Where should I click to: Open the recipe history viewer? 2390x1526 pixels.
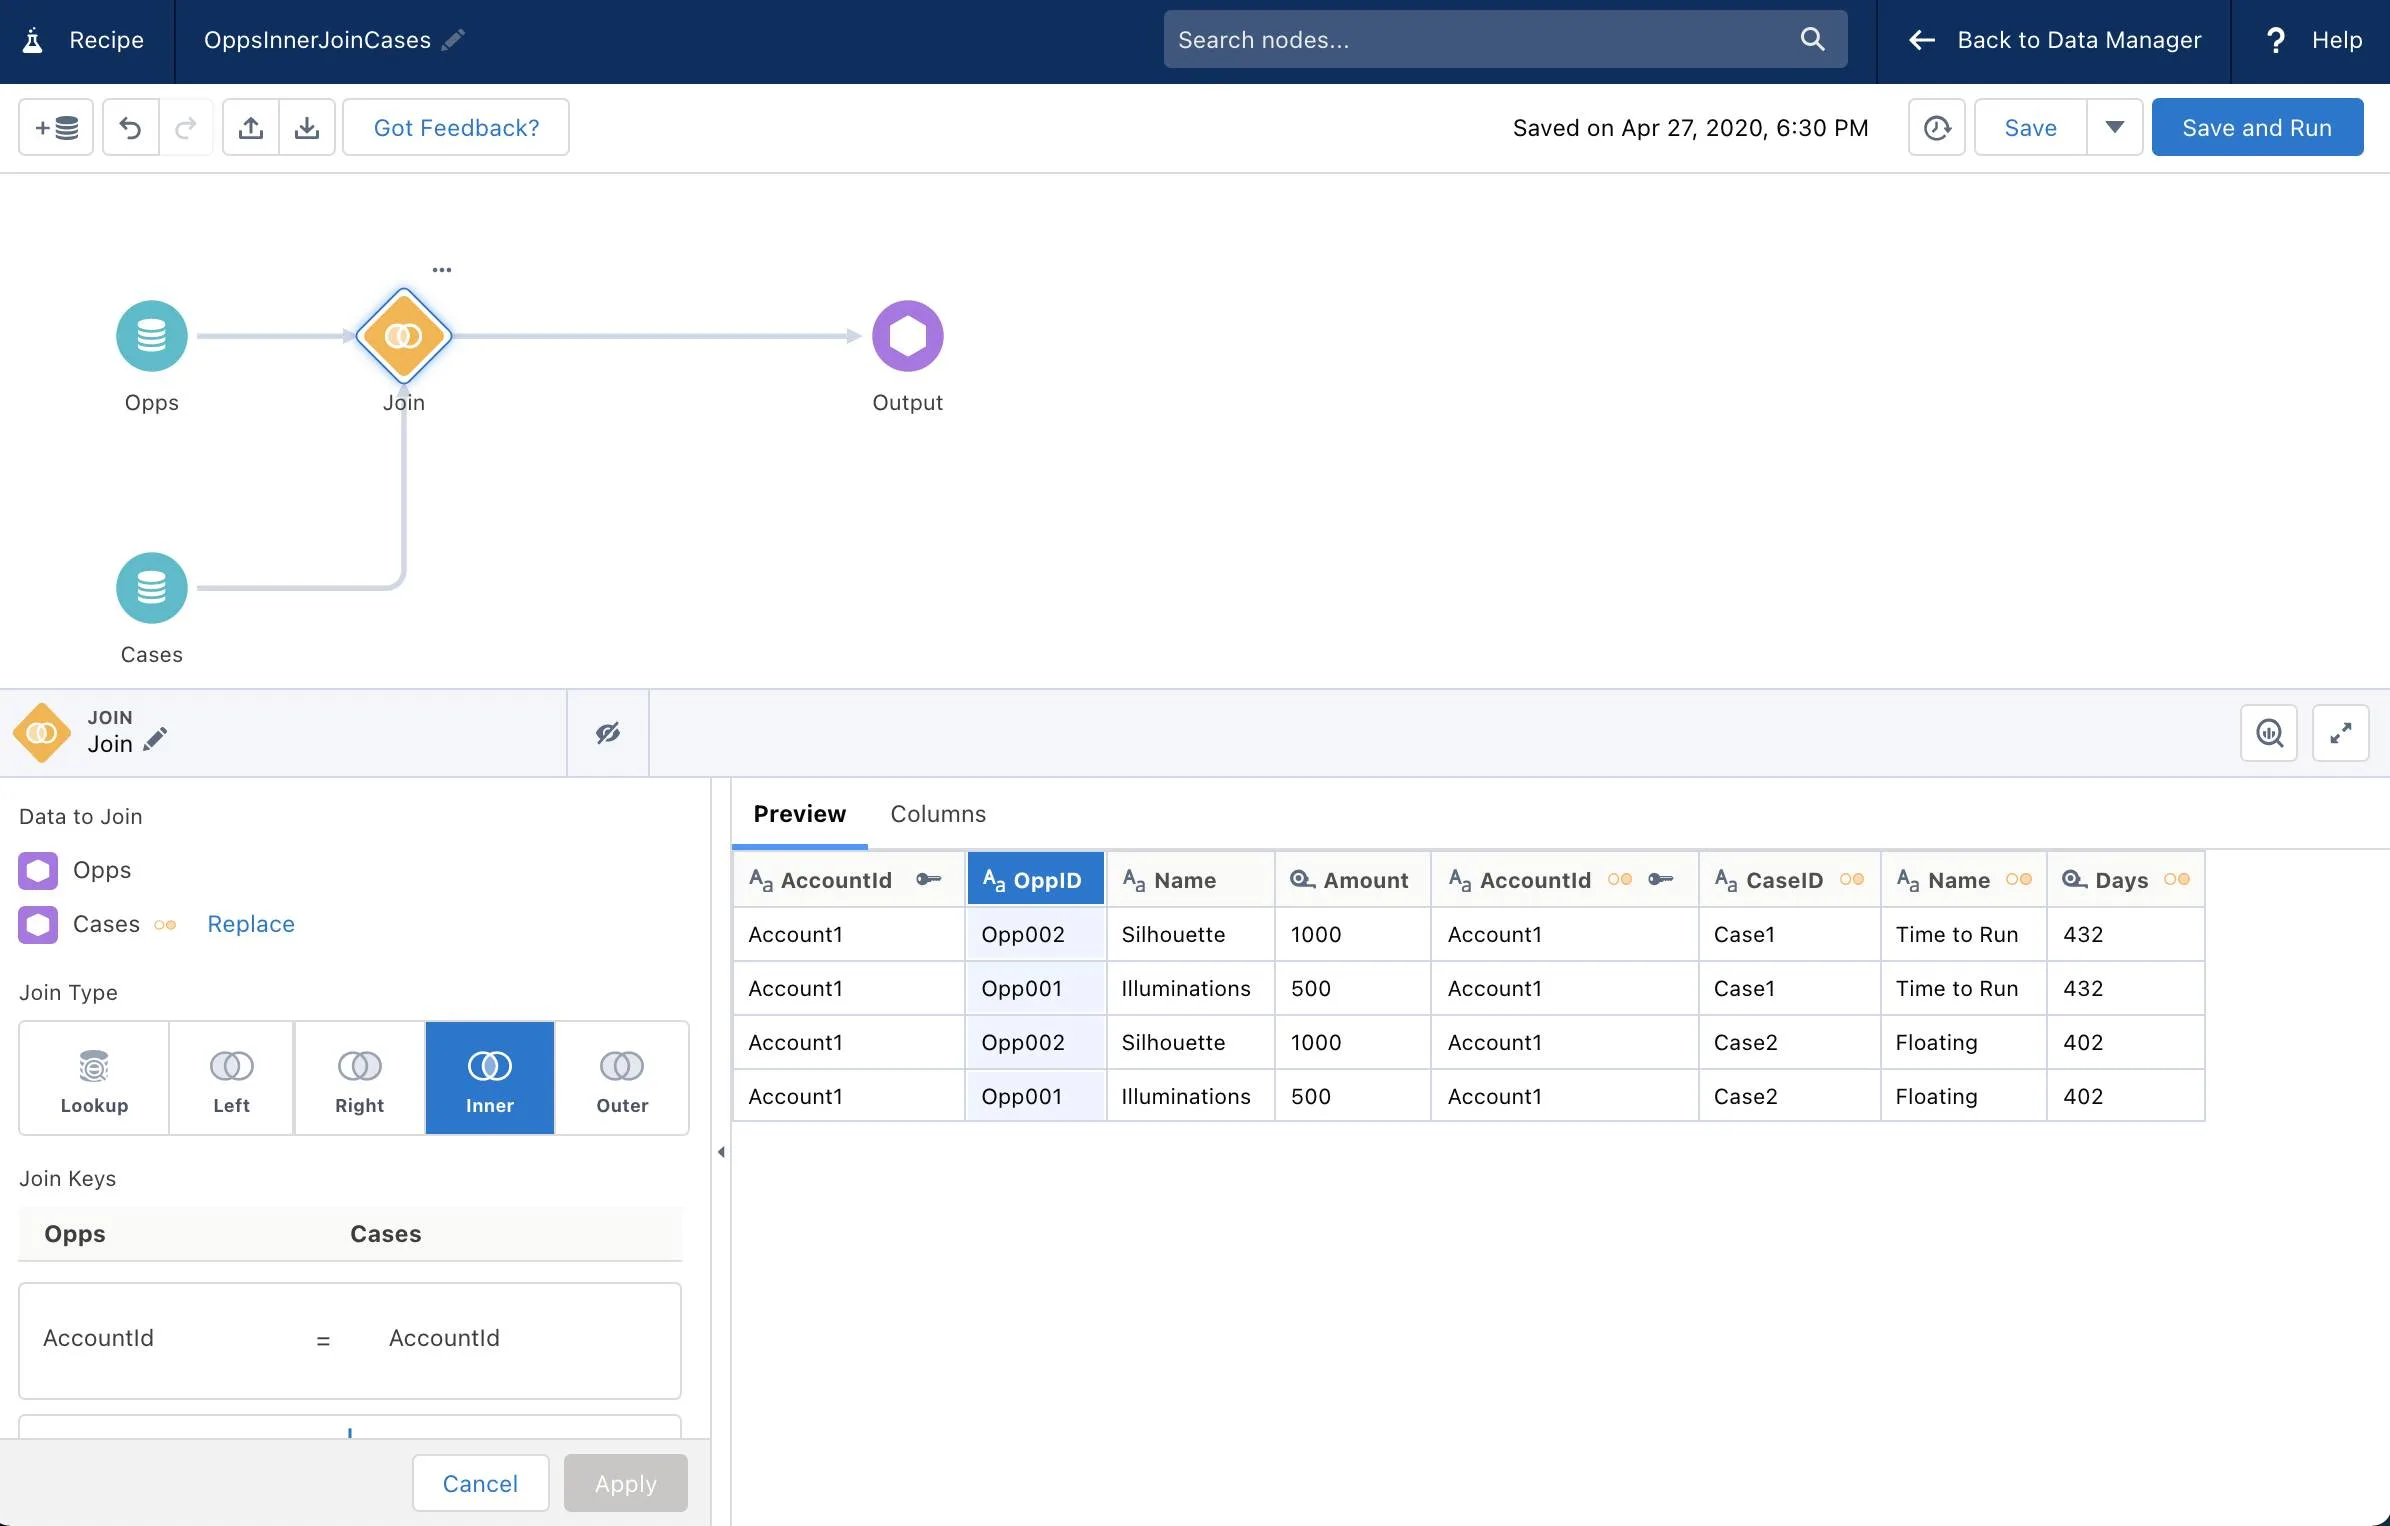coord(1937,125)
